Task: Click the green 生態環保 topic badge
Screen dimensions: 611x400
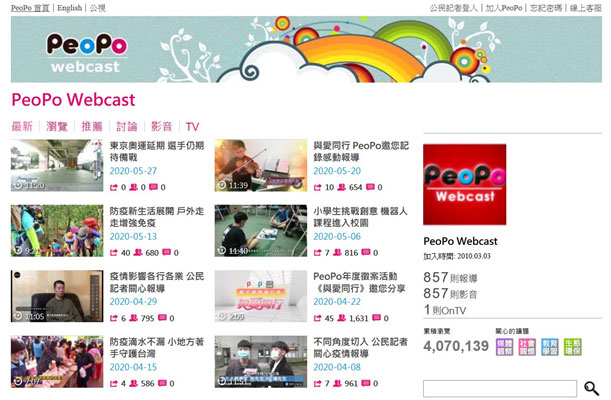Action: (x=572, y=347)
